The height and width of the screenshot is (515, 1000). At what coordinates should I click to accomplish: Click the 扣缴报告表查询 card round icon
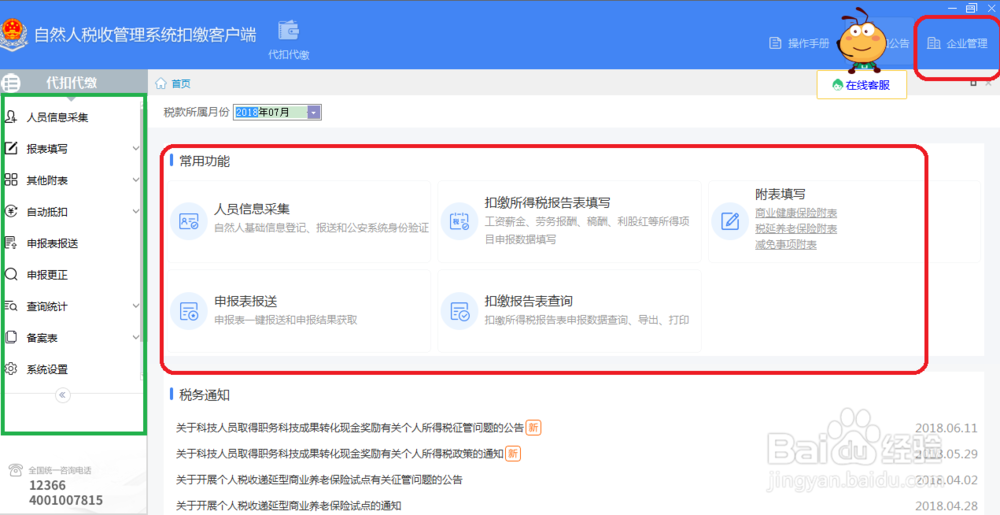(x=459, y=311)
